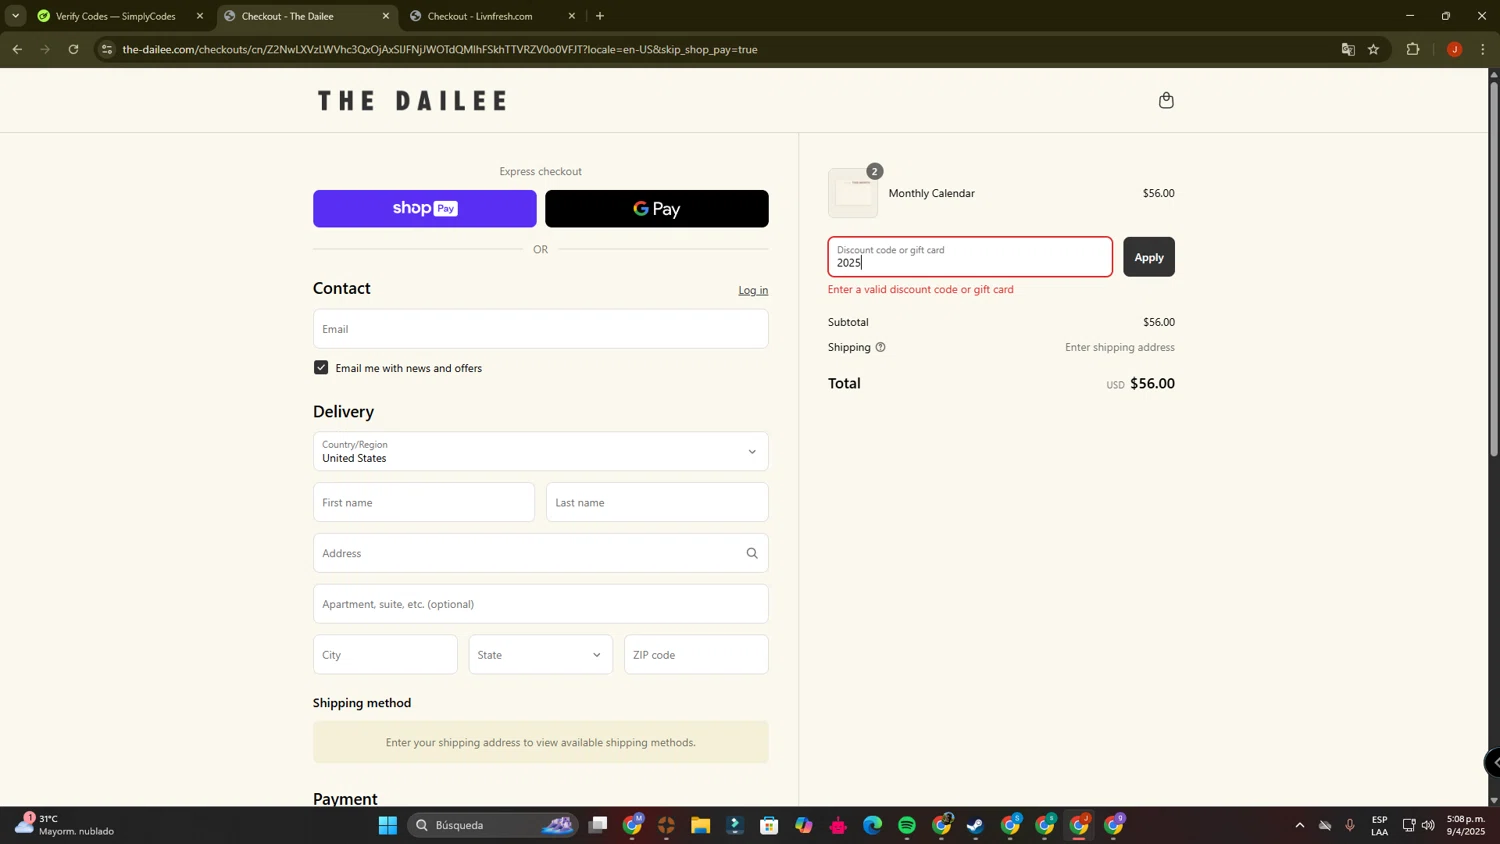Open Spotify from the taskbar
This screenshot has height=844, width=1500.
pos(907,825)
